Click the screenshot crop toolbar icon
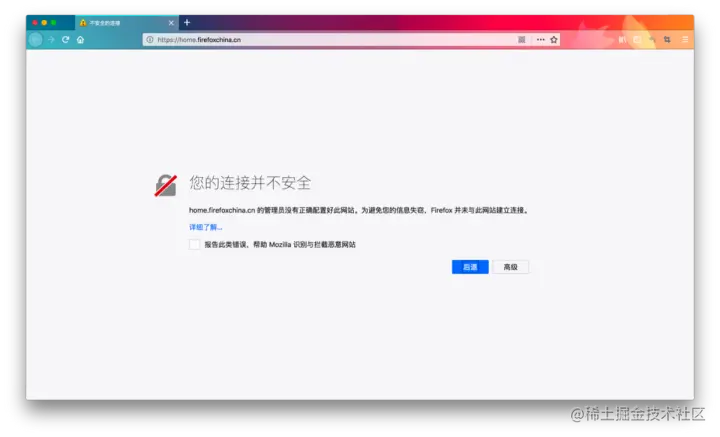The height and width of the screenshot is (437, 720). tap(667, 40)
